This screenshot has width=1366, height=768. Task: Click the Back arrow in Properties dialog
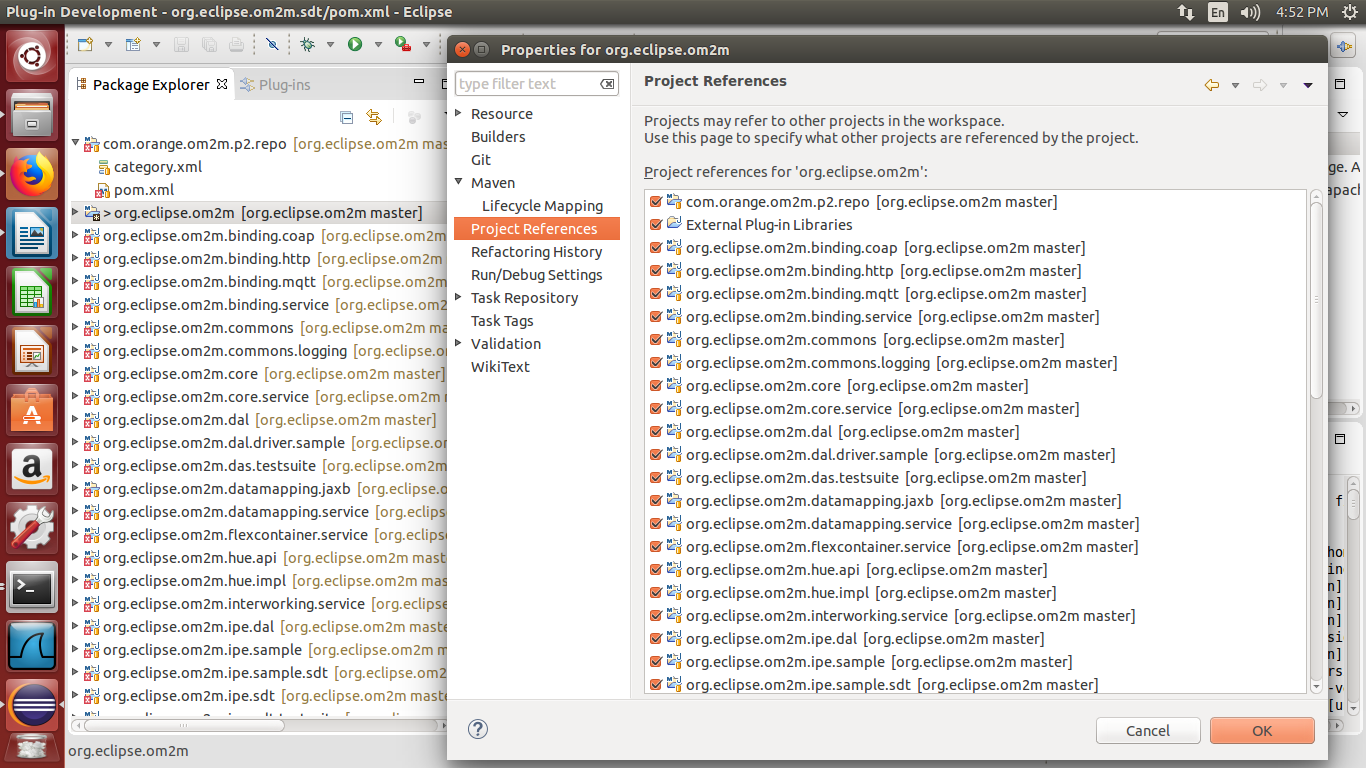click(x=1212, y=85)
